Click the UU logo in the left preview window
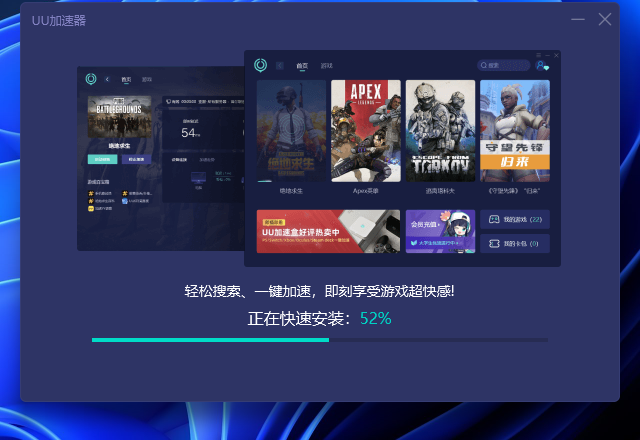This screenshot has height=440, width=640. [x=91, y=78]
